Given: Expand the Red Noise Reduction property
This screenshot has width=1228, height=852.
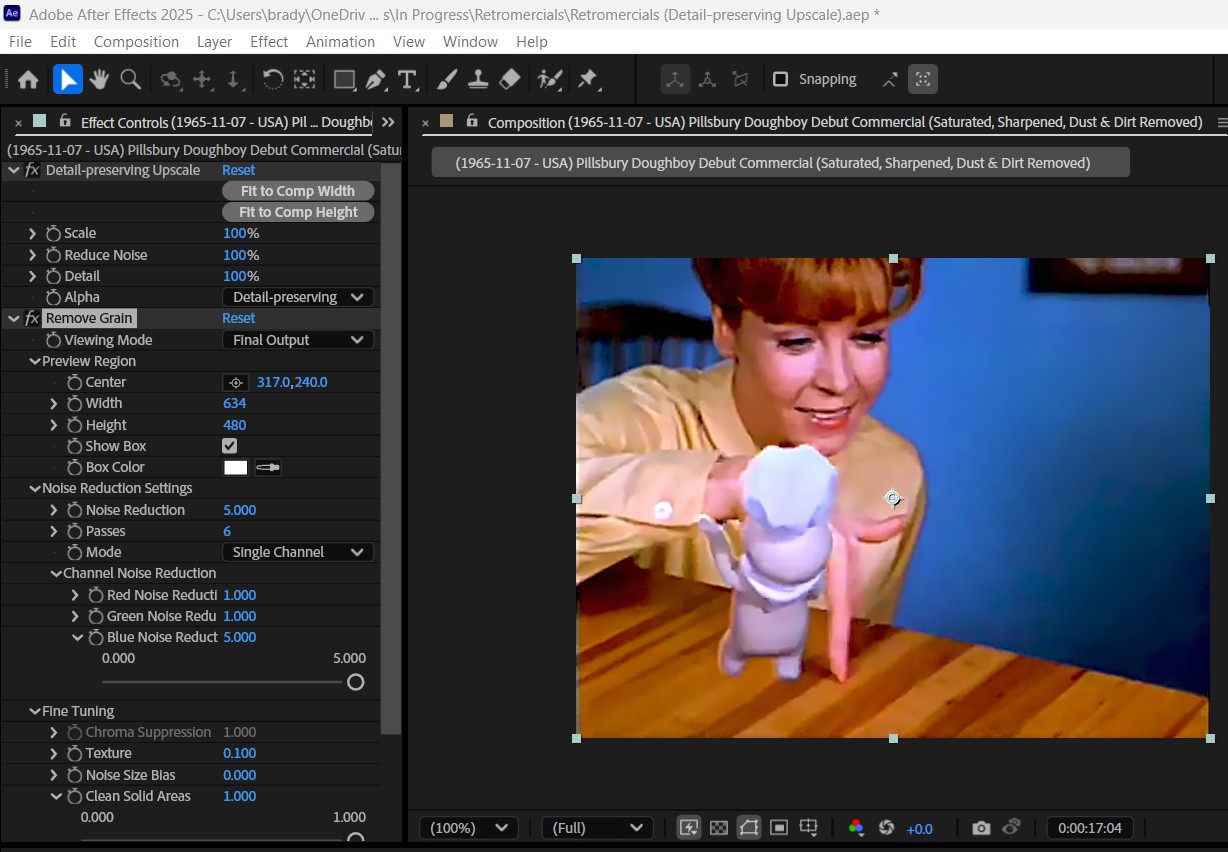Looking at the screenshot, I should [75, 595].
